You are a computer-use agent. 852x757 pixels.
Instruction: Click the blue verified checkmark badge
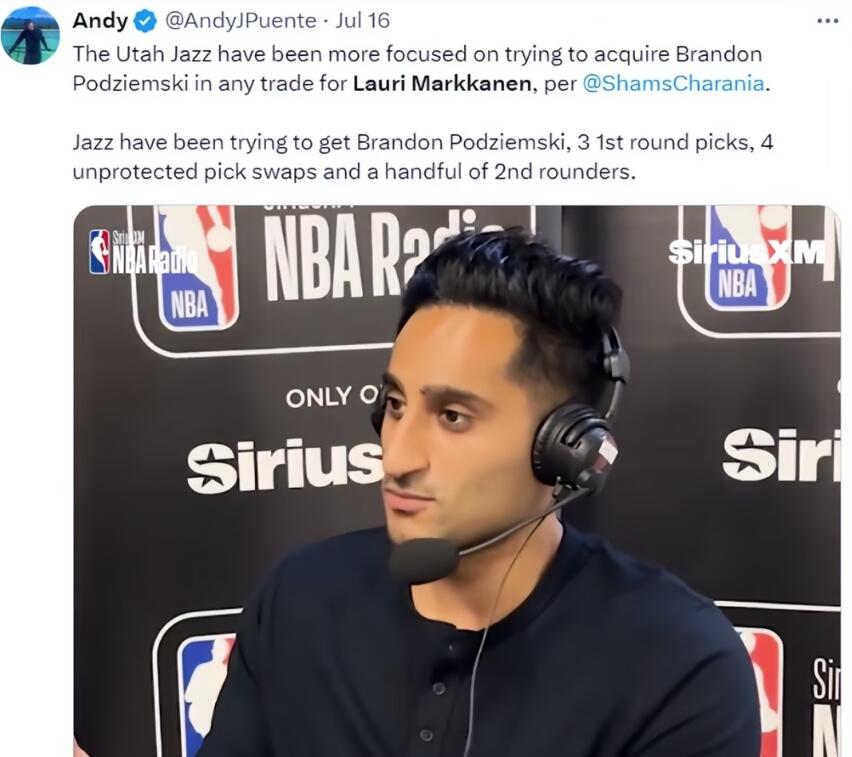tap(145, 22)
